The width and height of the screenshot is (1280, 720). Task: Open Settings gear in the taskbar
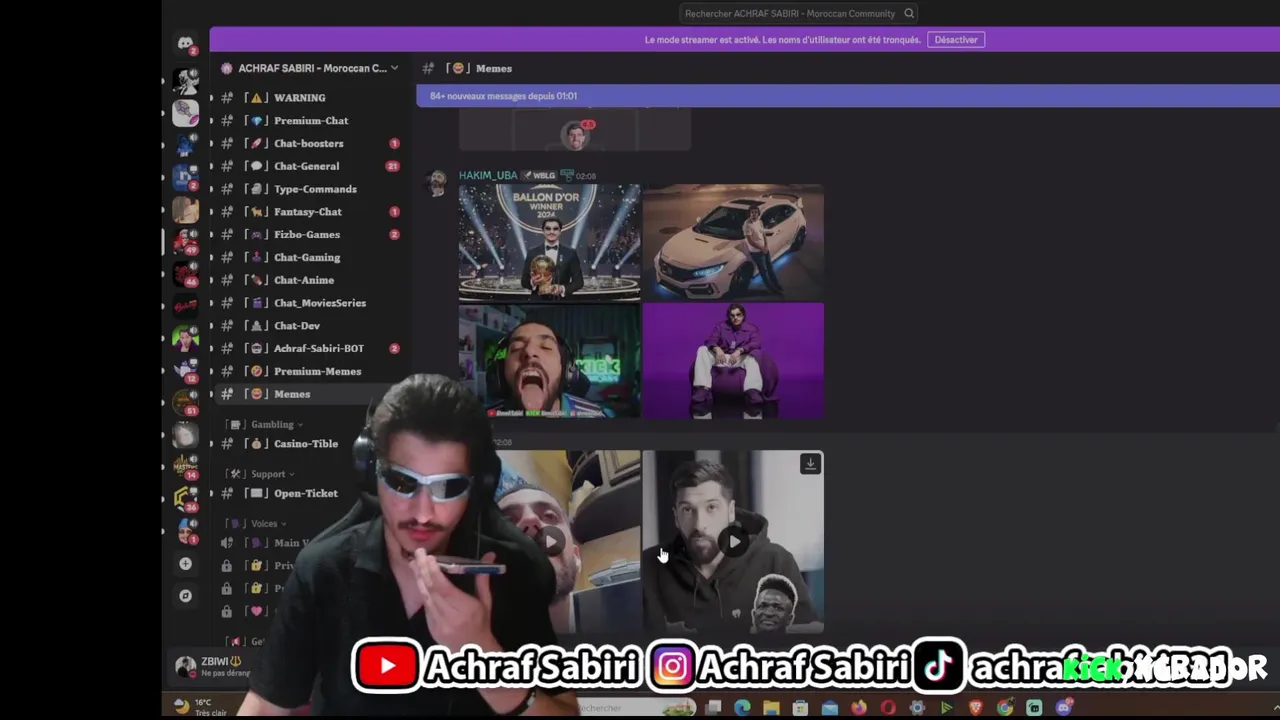pos(917,708)
